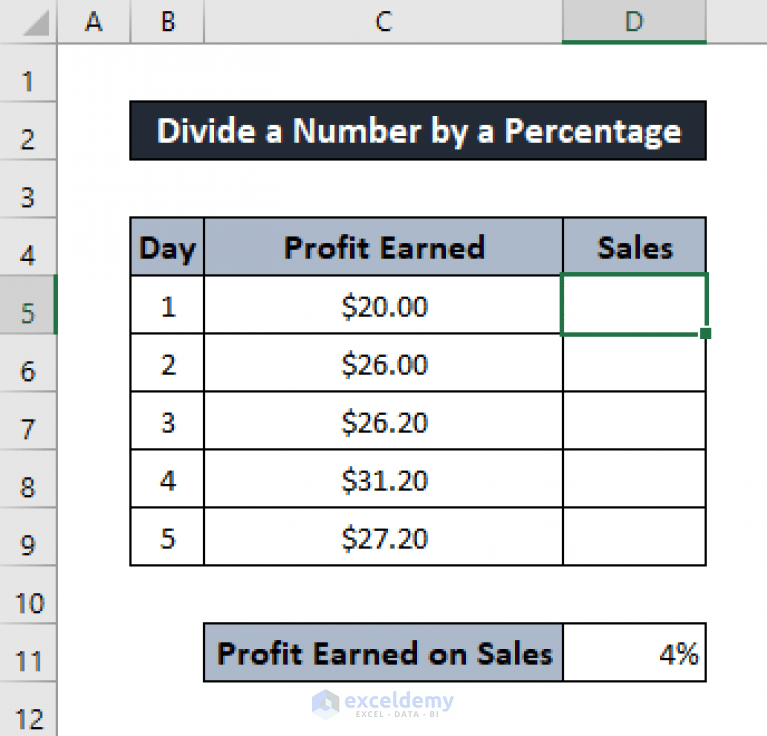Select row 6 header

(28, 362)
